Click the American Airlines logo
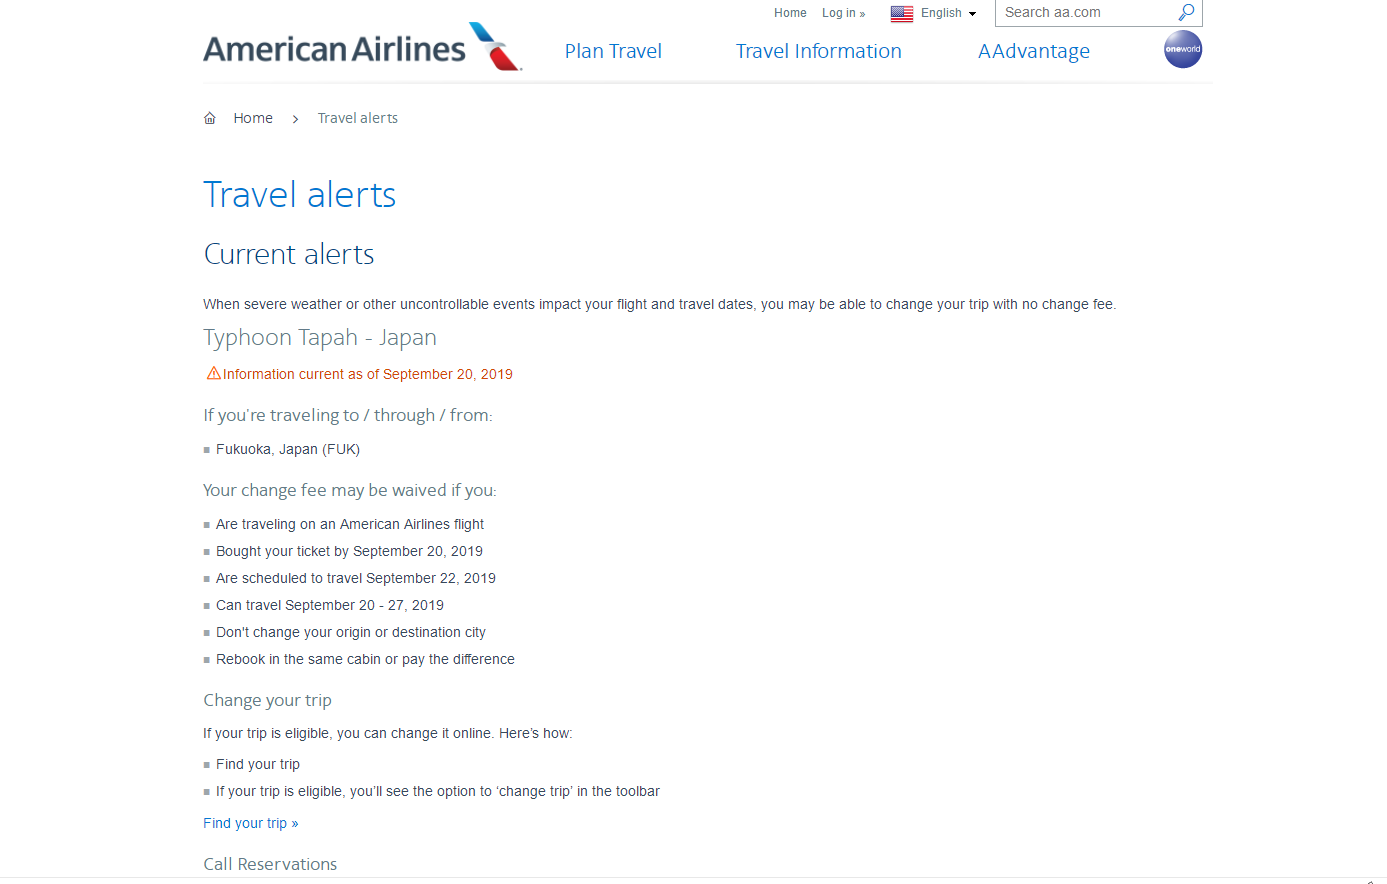Image resolution: width=1387 pixels, height=884 pixels. coord(362,47)
